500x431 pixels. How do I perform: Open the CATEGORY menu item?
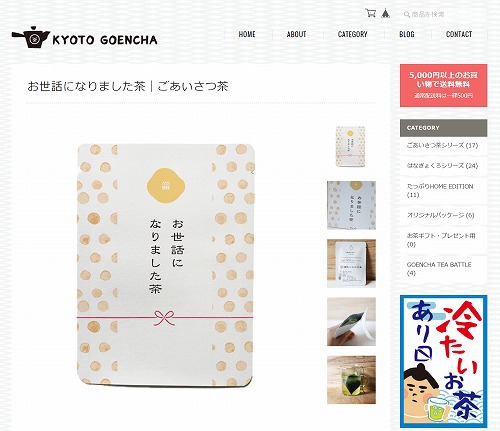[352, 34]
